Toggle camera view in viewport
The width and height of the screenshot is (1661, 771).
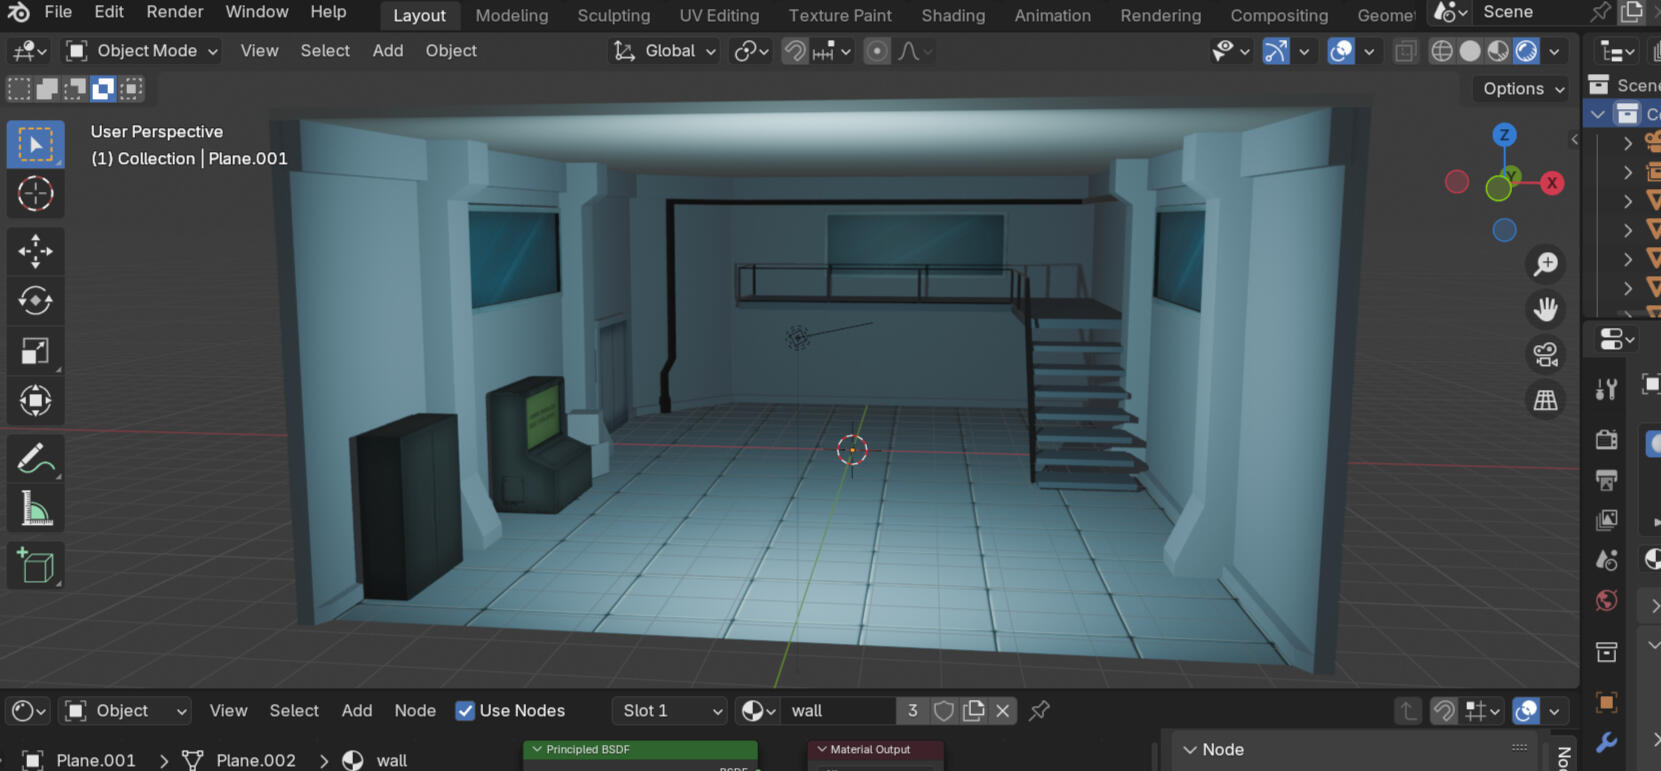coord(1545,354)
